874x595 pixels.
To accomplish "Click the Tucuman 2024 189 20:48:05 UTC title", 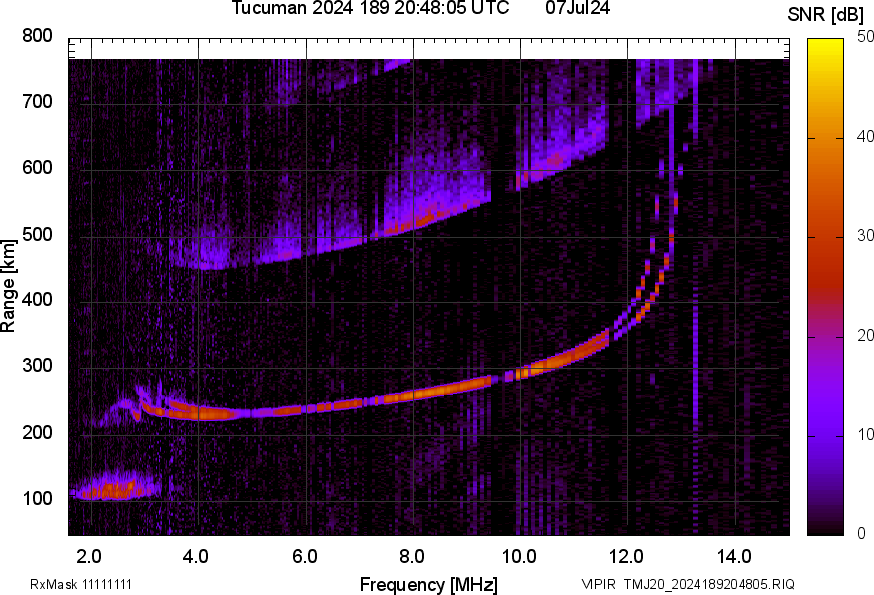I will point(370,8).
